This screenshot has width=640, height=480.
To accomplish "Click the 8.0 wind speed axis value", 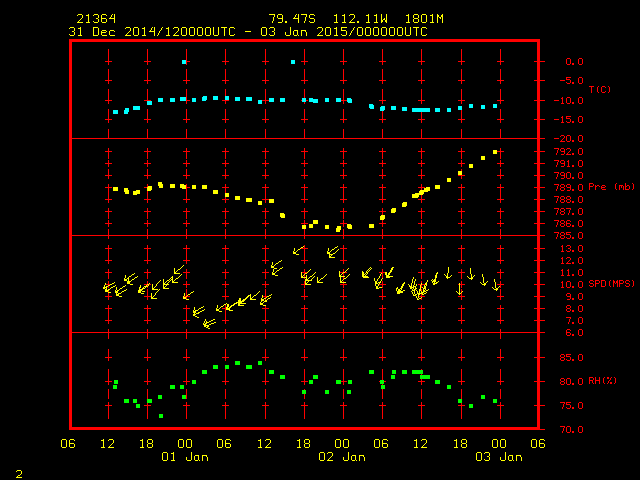I will pos(574,309).
